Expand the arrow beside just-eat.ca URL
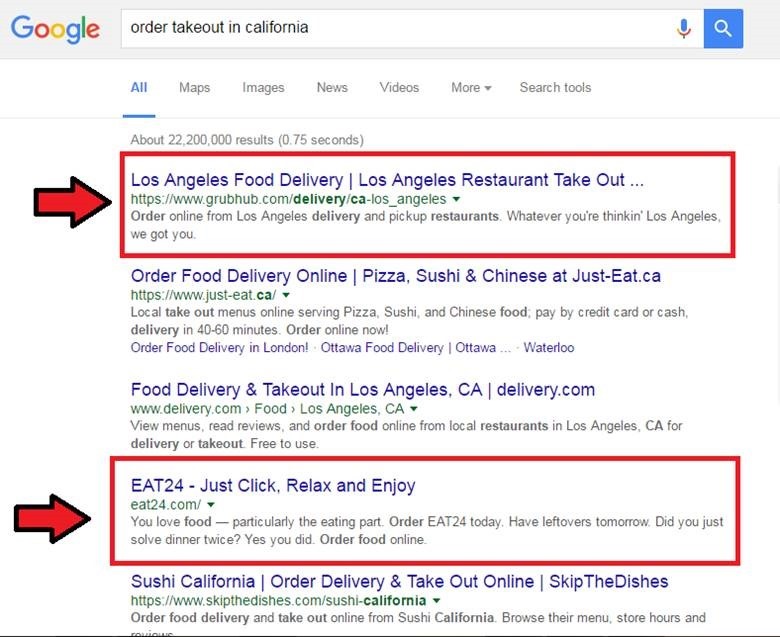Image resolution: width=780 pixels, height=637 pixels. pos(285,296)
